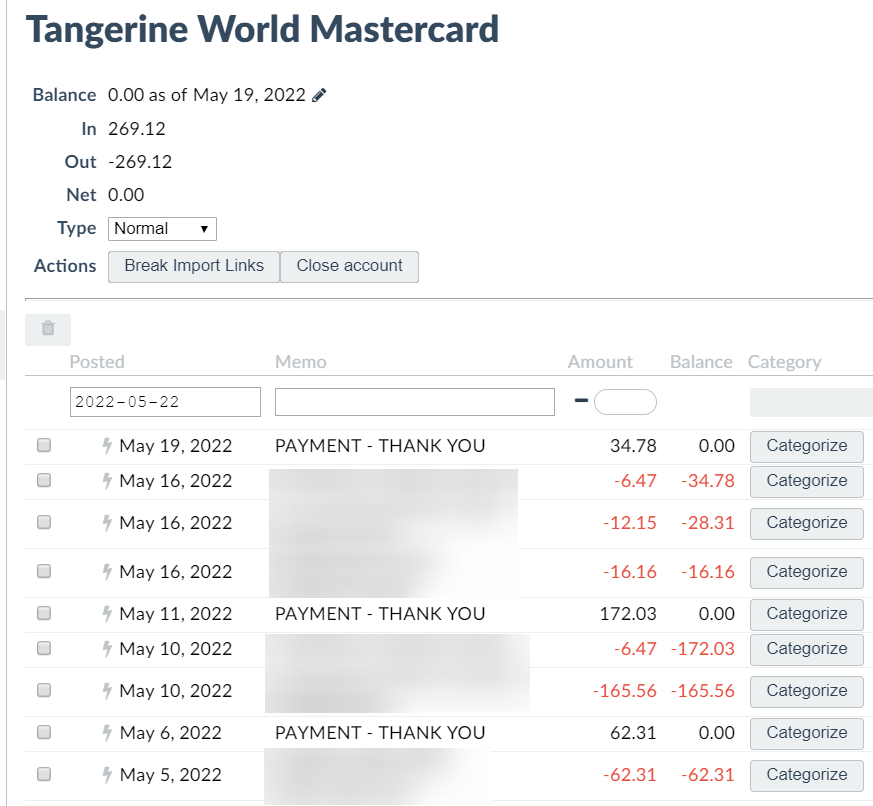Click the Break Import Links button
This screenshot has width=873, height=806.
pos(193,266)
